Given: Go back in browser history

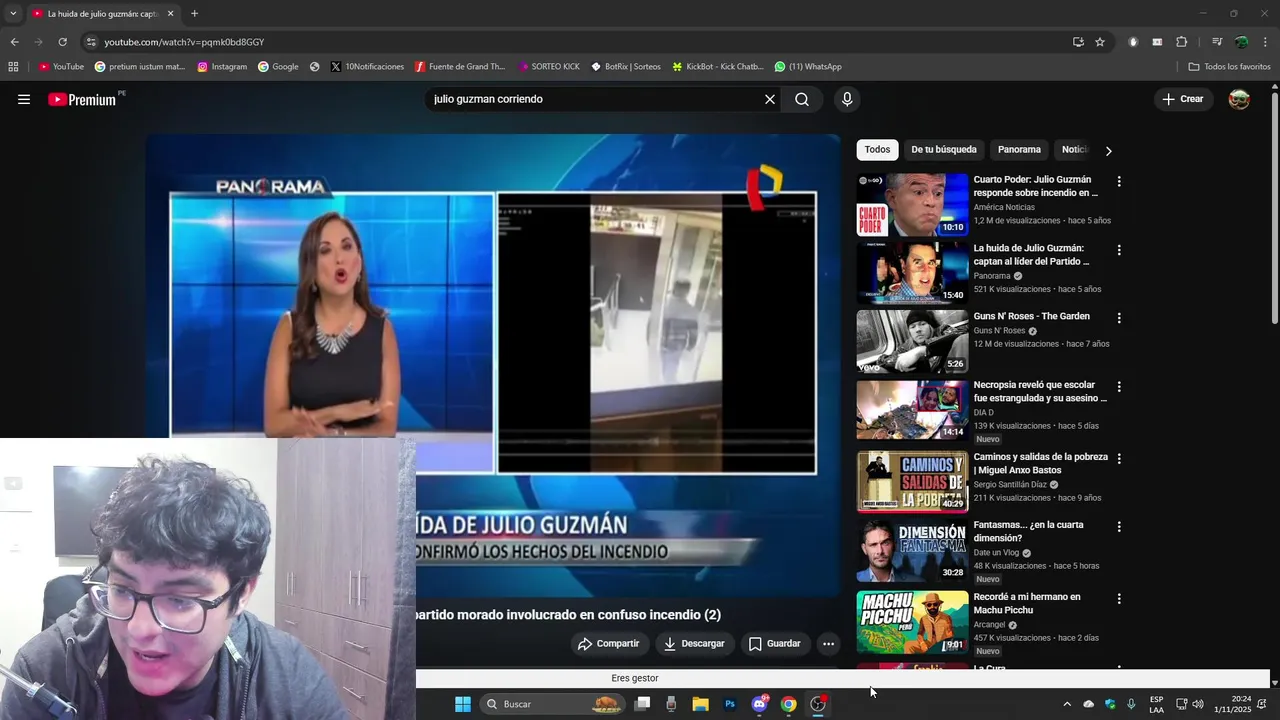Looking at the screenshot, I should pyautogui.click(x=14, y=42).
